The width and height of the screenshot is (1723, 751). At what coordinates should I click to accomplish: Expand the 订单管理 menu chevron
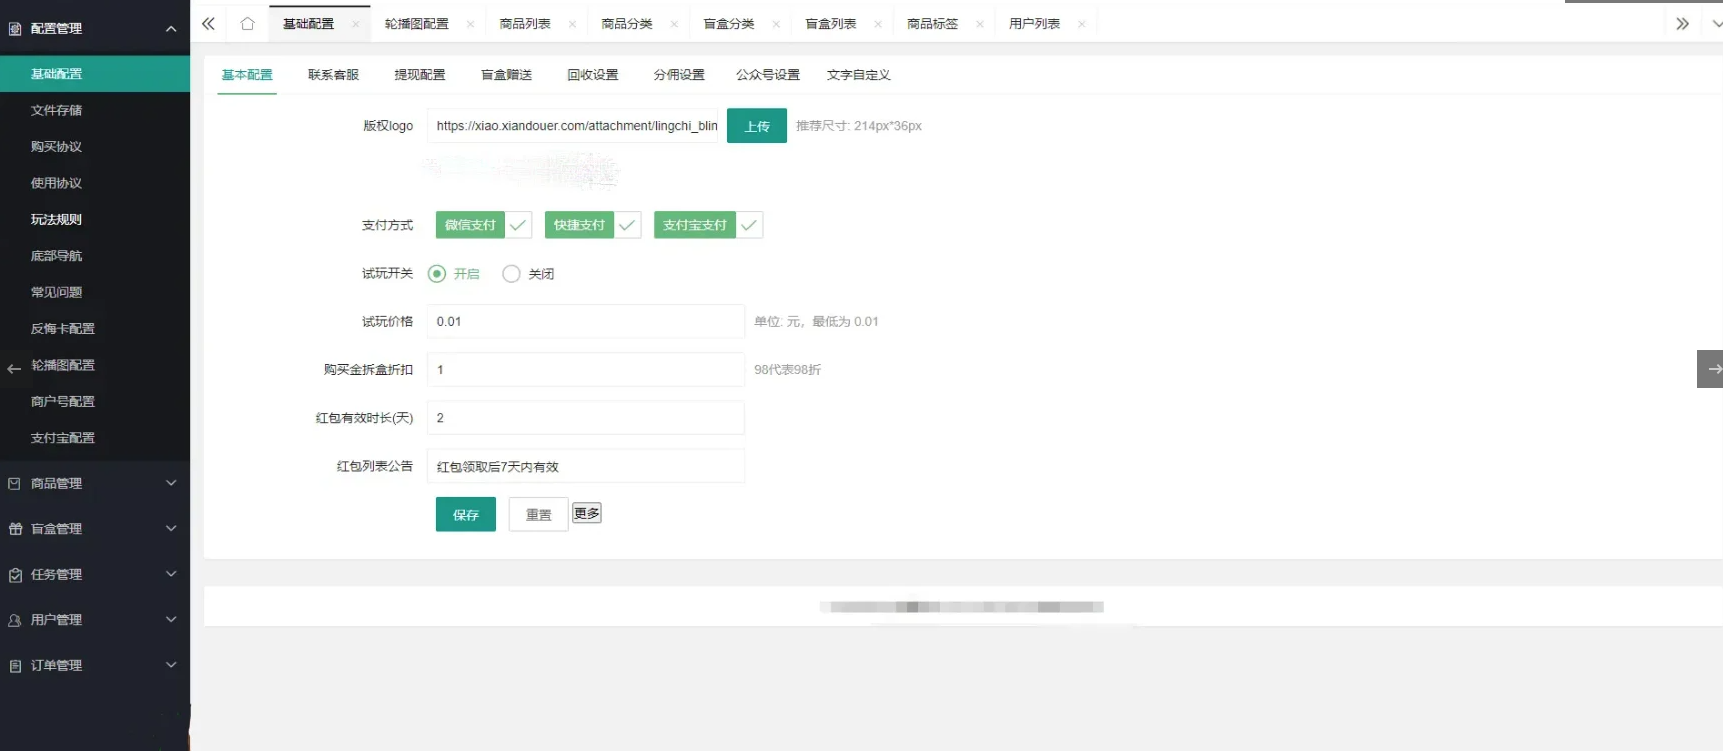[x=171, y=665]
